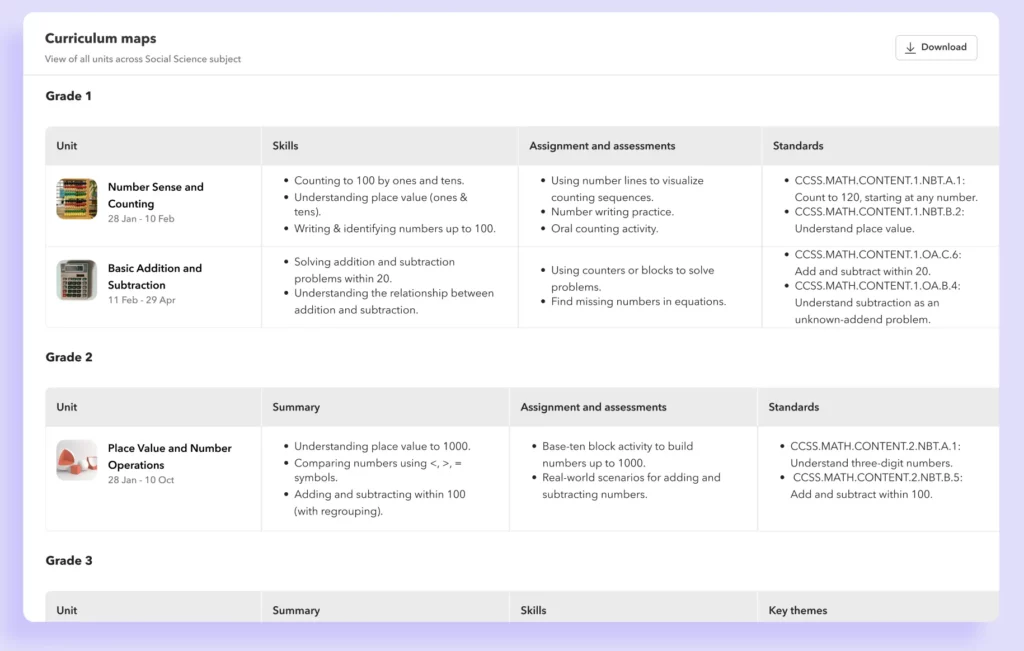The height and width of the screenshot is (651, 1024).
Task: Click the Grade 1 Standards column header
Action: pos(798,146)
